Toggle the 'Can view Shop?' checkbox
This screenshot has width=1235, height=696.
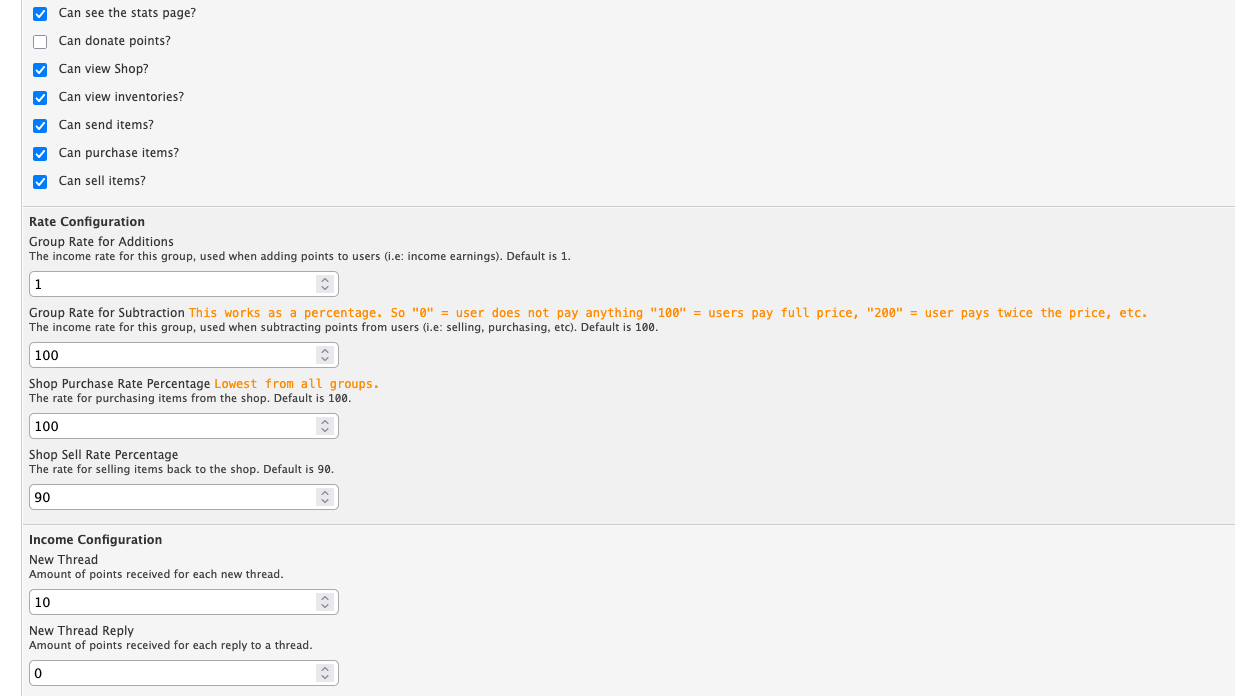(x=40, y=70)
